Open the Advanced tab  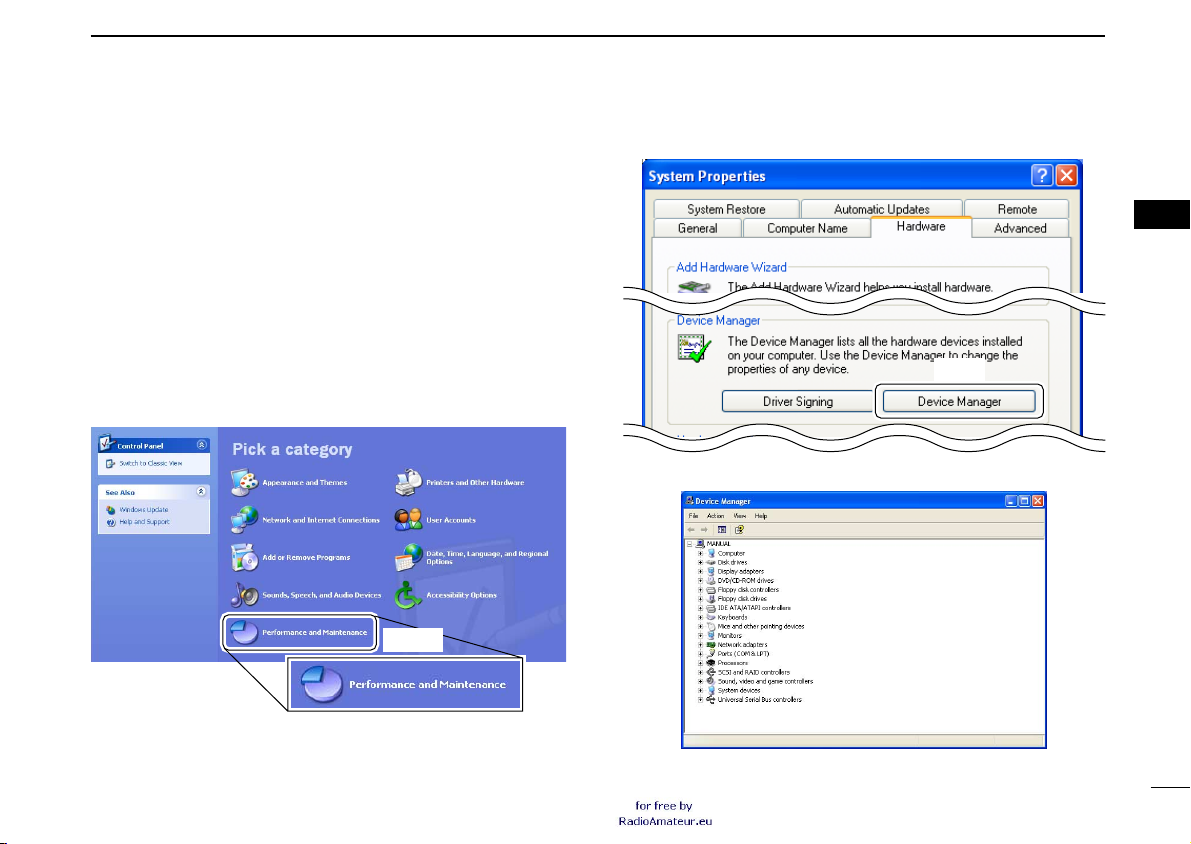tap(1020, 229)
